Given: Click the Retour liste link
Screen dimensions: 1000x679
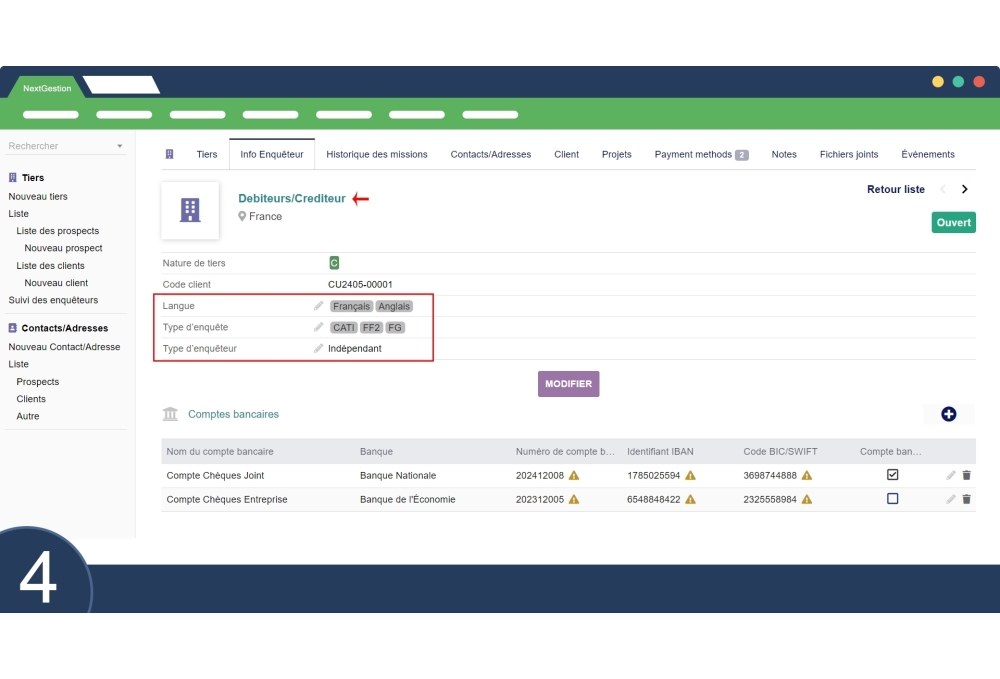Looking at the screenshot, I should (895, 189).
